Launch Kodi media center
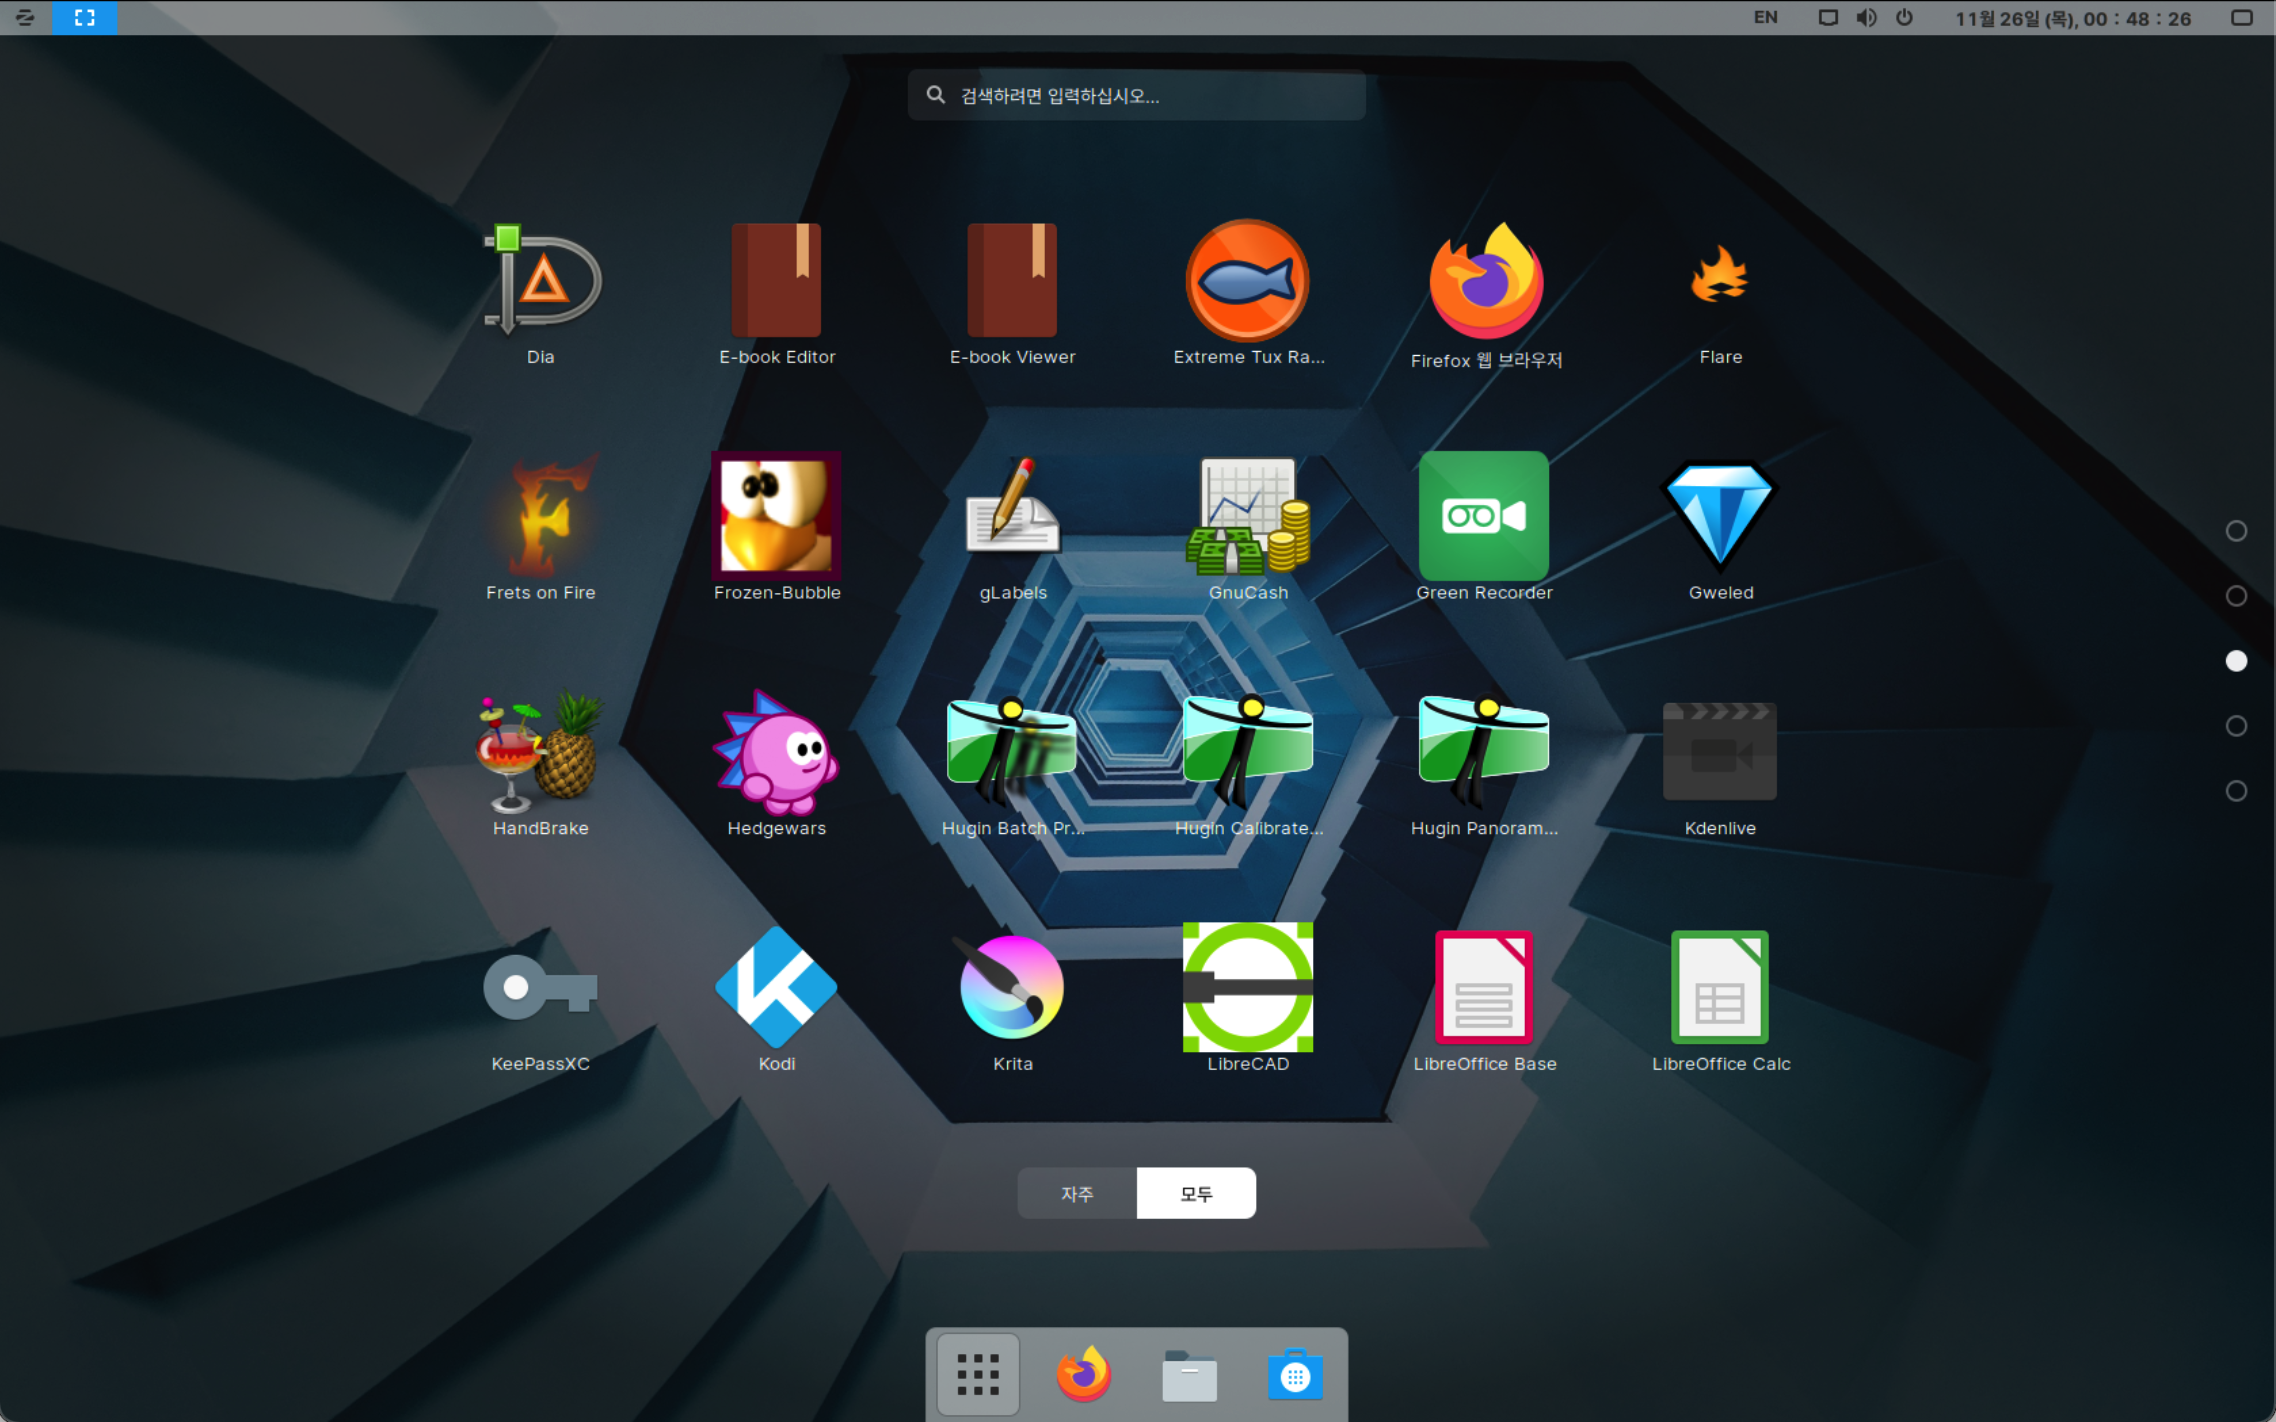 [x=777, y=1000]
